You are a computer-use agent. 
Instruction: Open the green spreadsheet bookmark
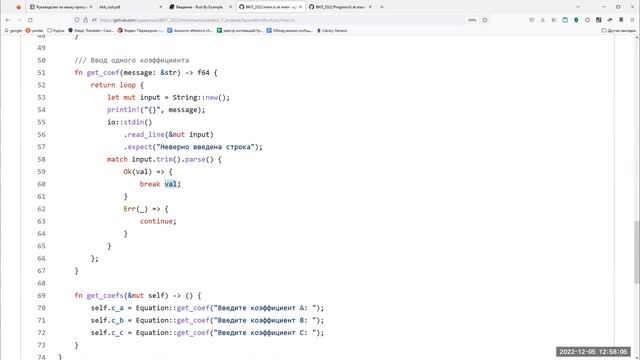(240, 31)
